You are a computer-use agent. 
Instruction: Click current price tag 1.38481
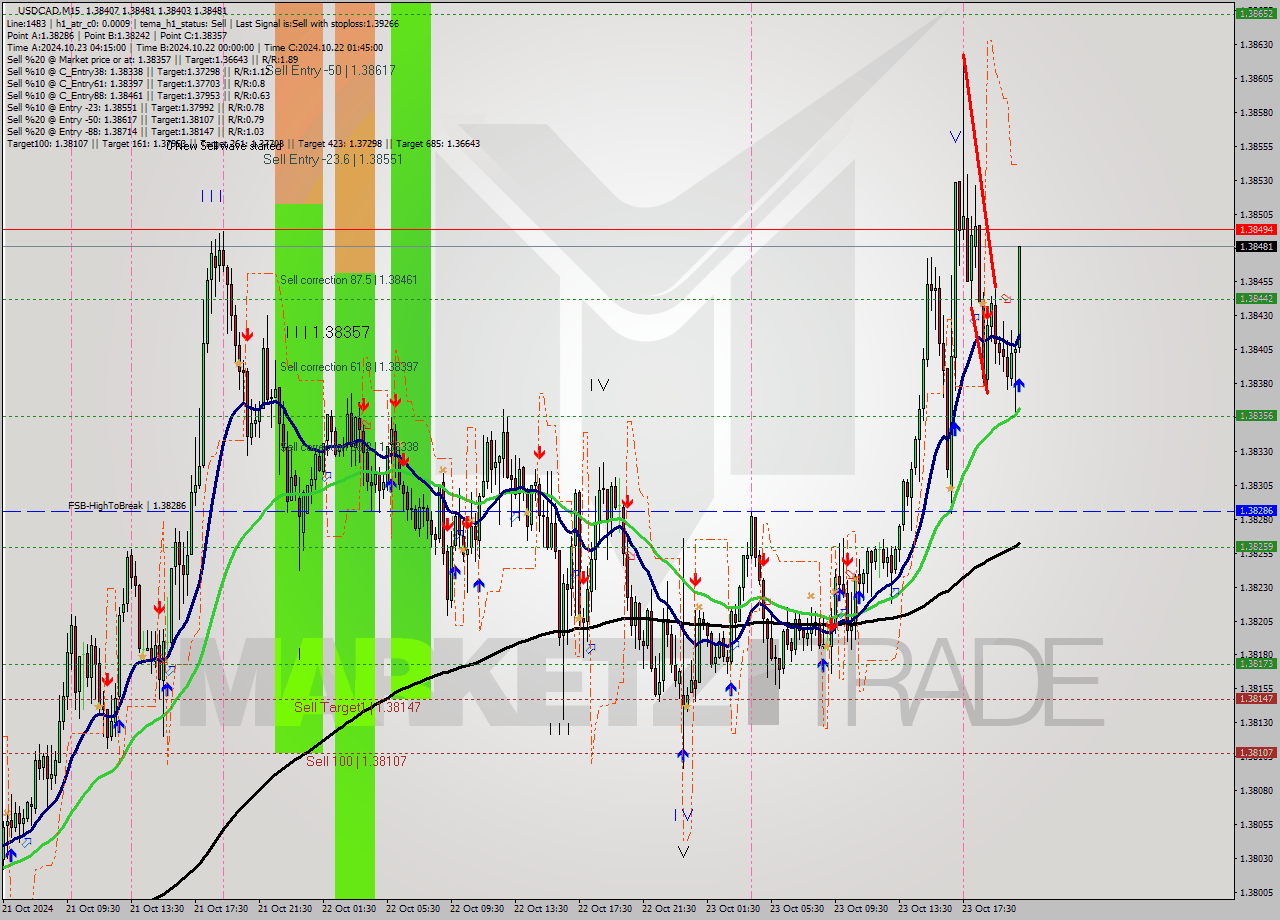click(x=1255, y=246)
